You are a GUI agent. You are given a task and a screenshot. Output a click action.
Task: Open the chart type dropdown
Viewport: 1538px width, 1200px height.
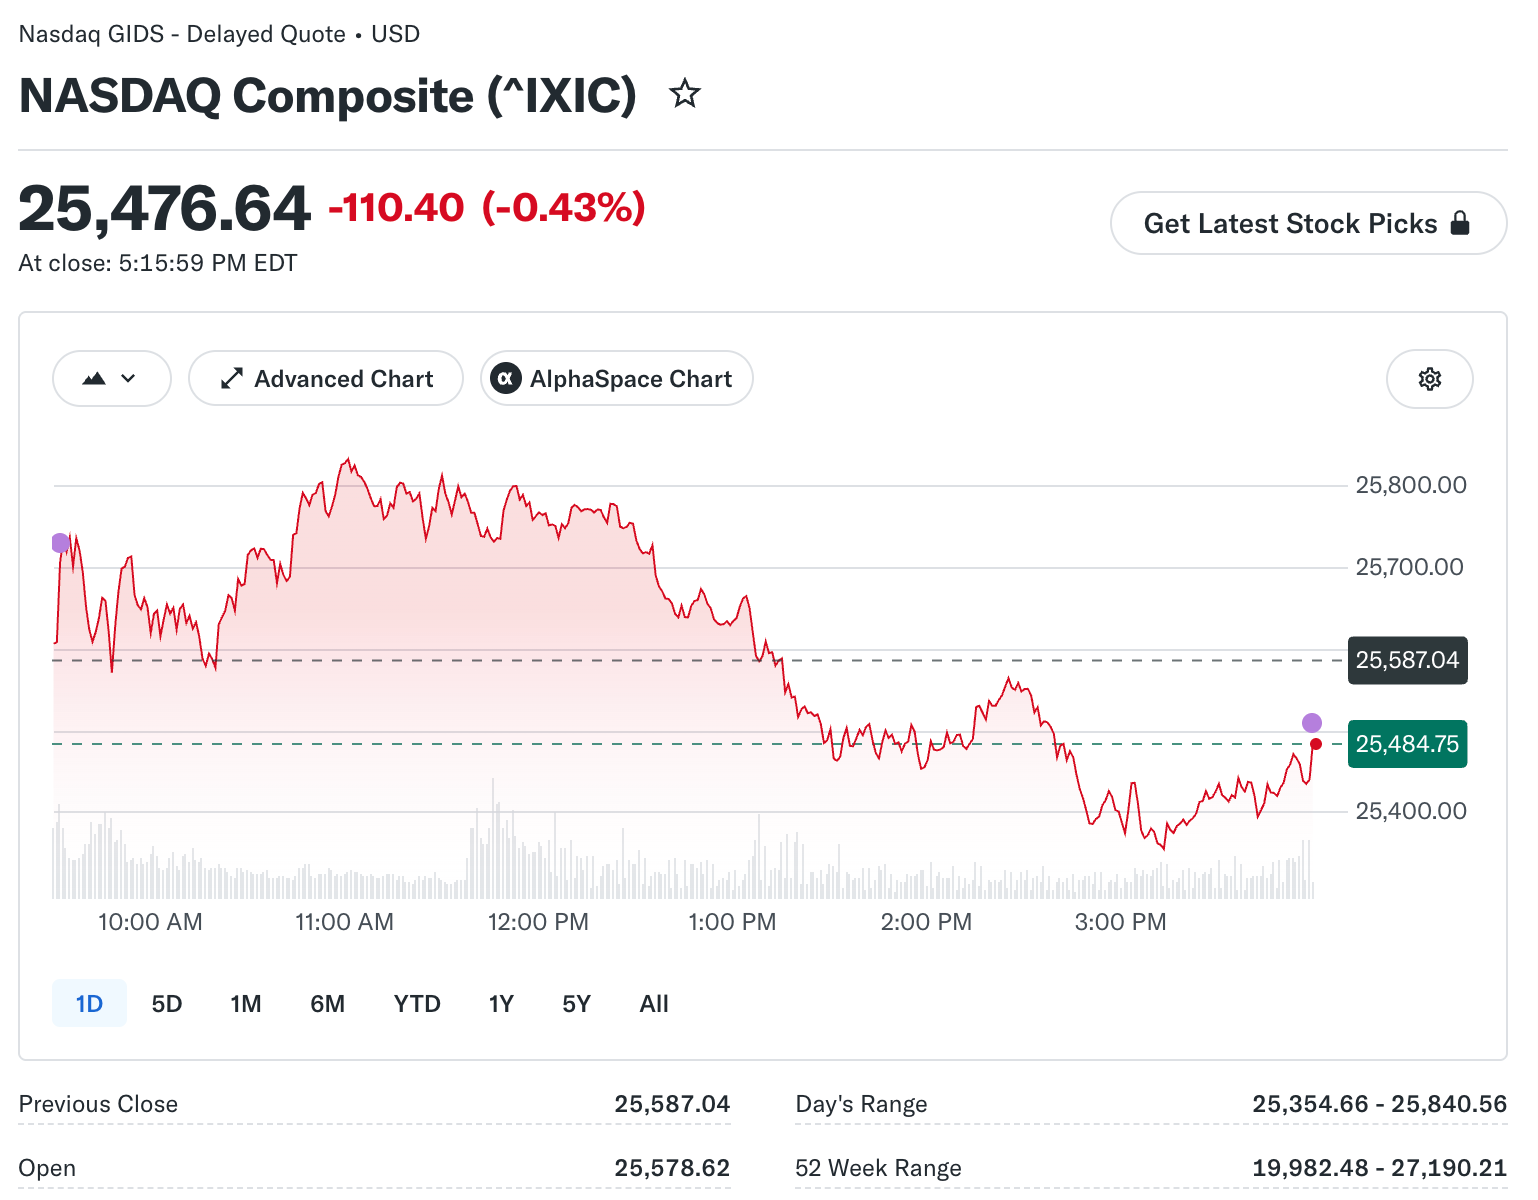(x=112, y=379)
